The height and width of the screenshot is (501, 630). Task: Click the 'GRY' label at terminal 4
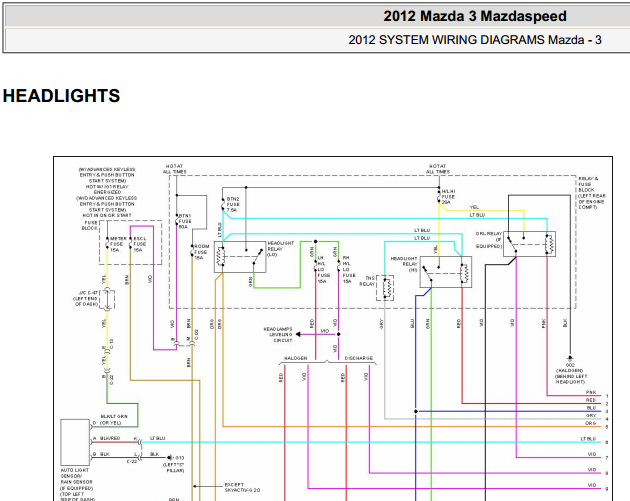pyautogui.click(x=591, y=415)
